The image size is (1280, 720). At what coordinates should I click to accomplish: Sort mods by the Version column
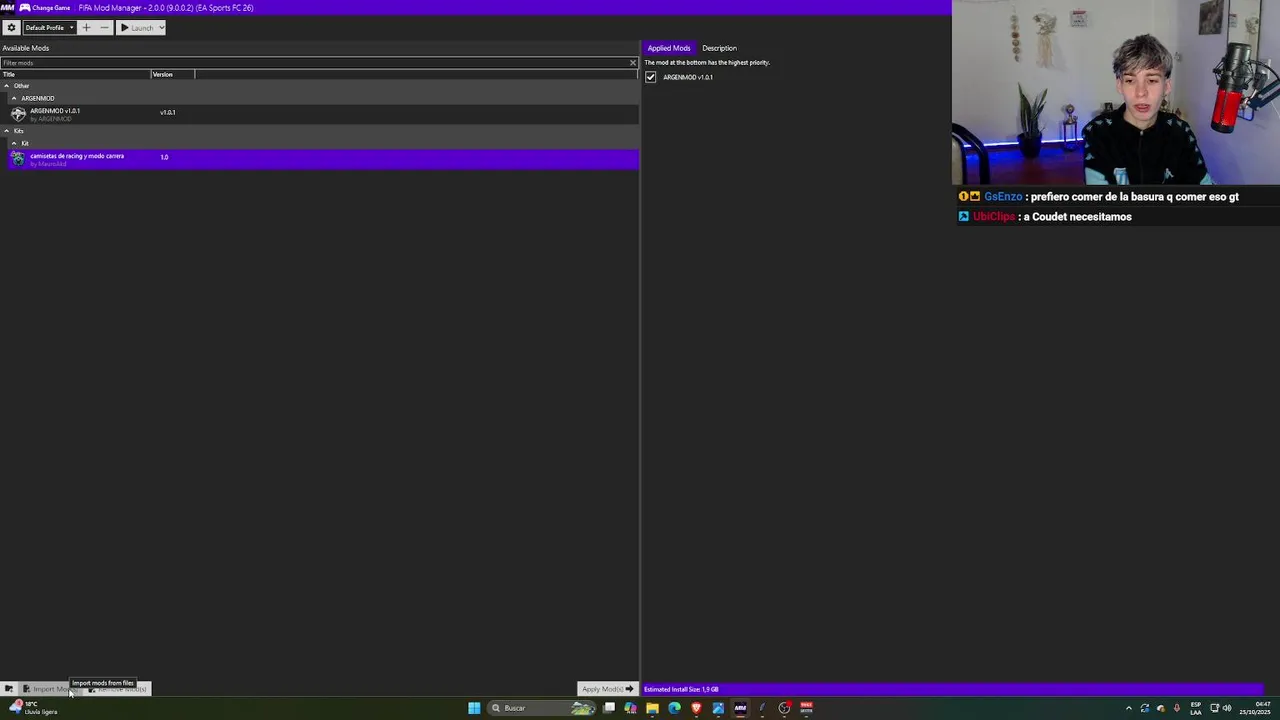point(172,74)
